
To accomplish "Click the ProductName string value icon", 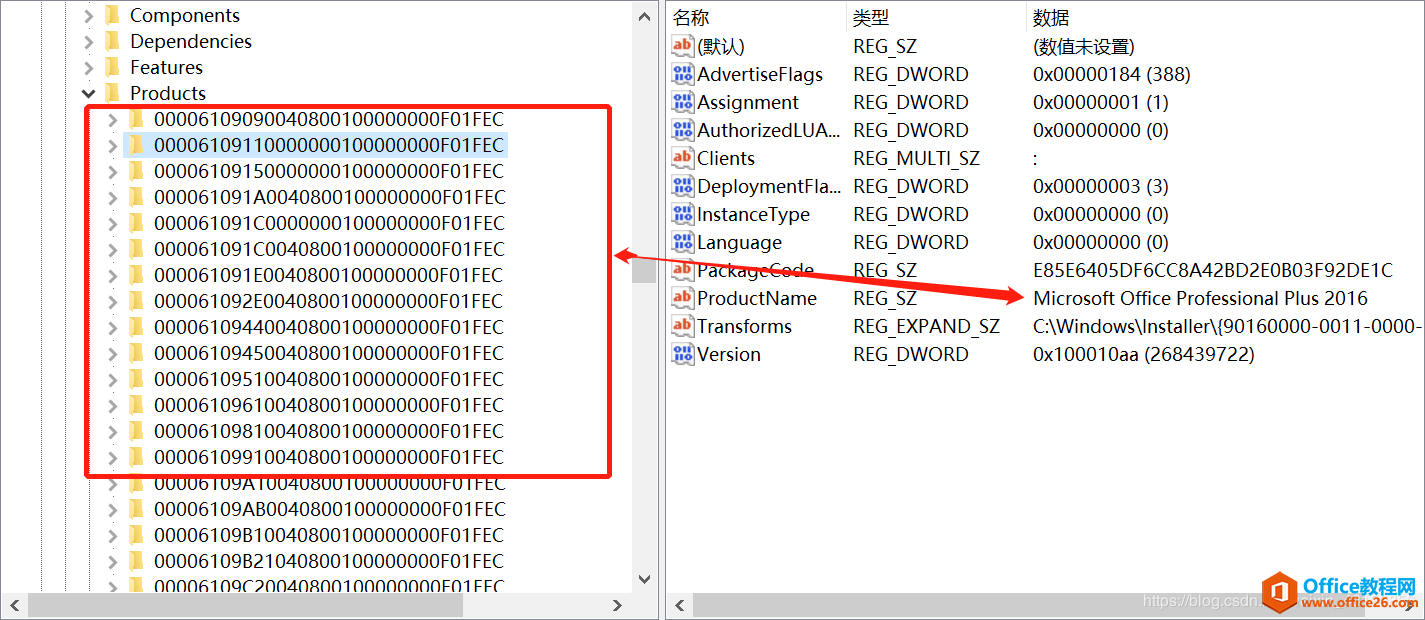I will [683, 298].
